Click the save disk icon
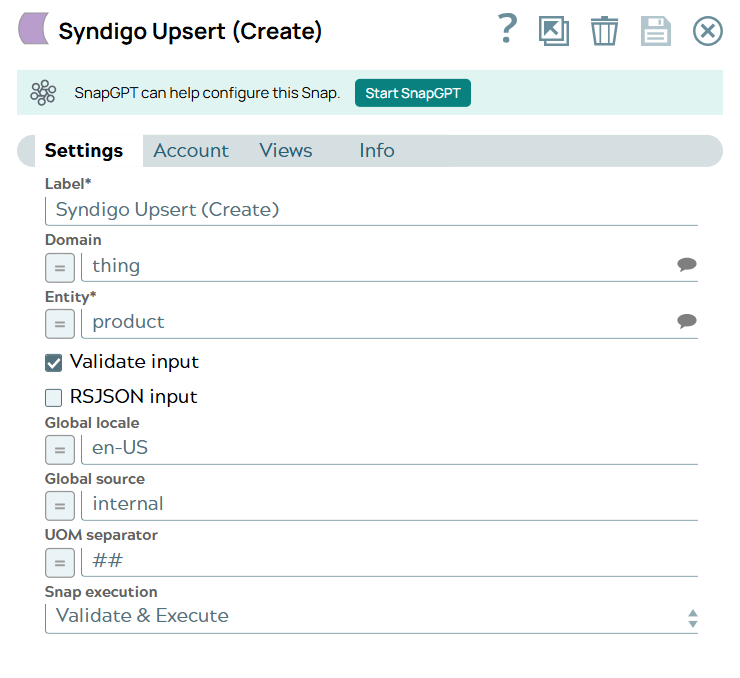The height and width of the screenshot is (678, 740). [x=656, y=31]
